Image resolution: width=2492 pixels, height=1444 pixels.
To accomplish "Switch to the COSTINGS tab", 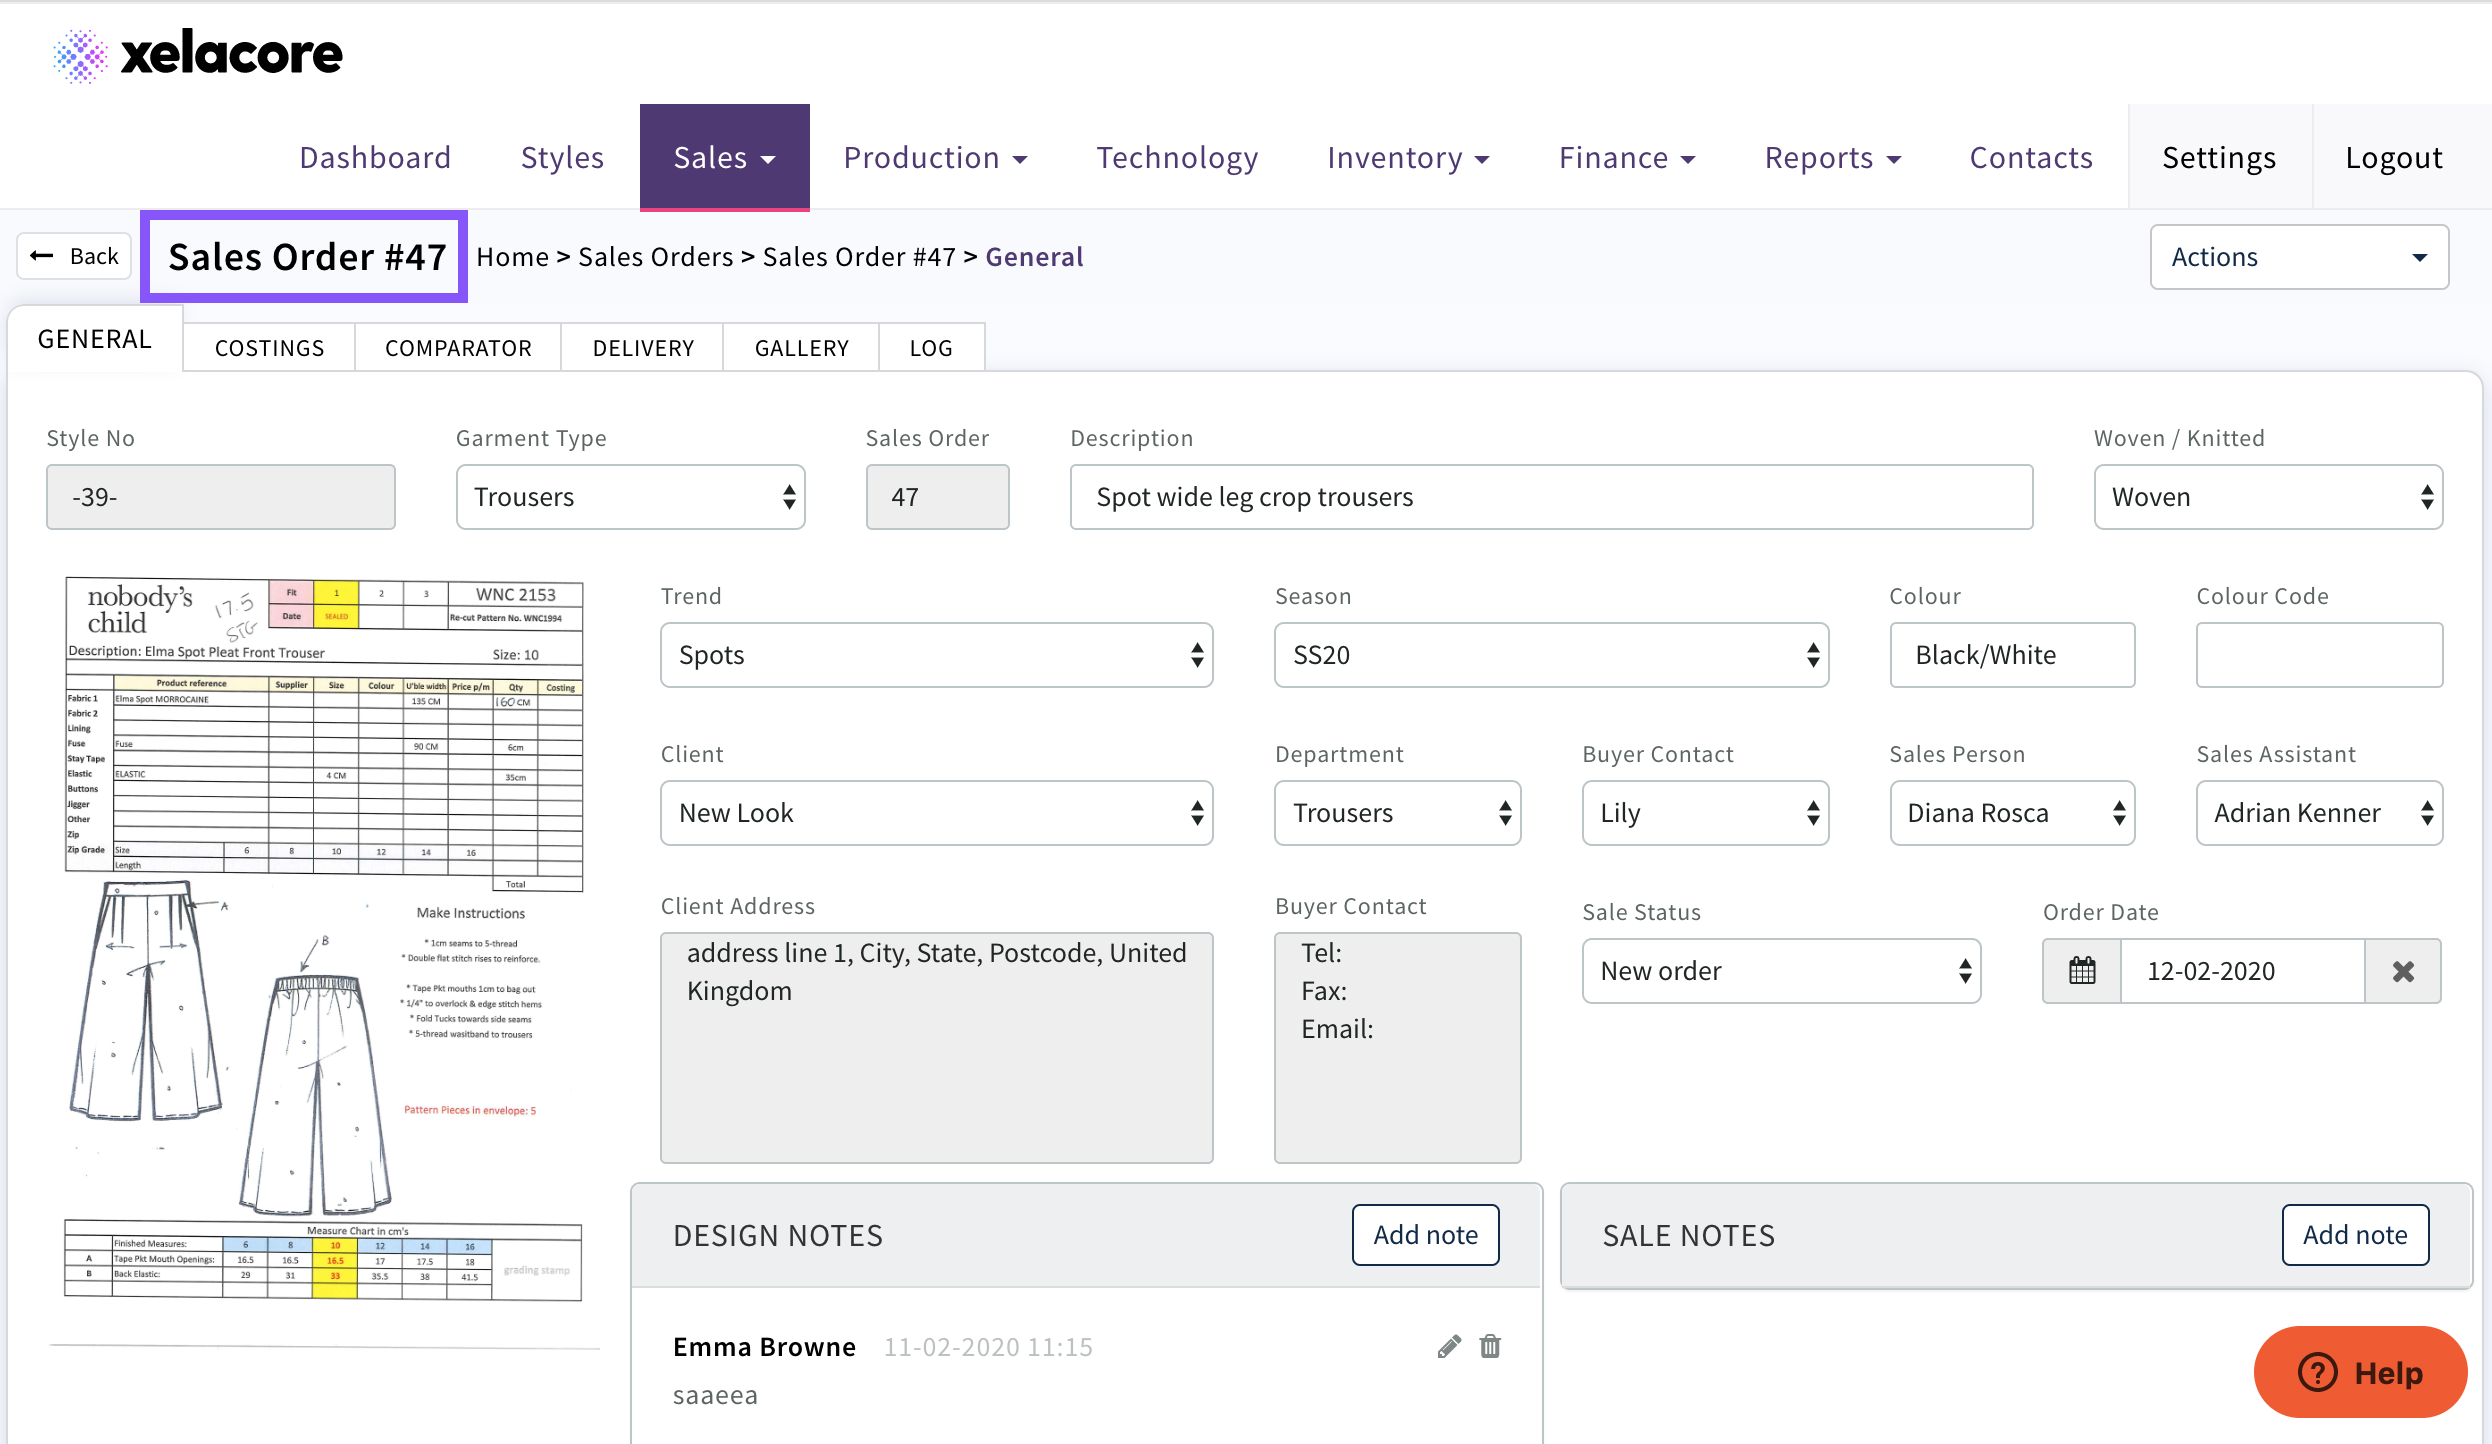I will click(269, 348).
